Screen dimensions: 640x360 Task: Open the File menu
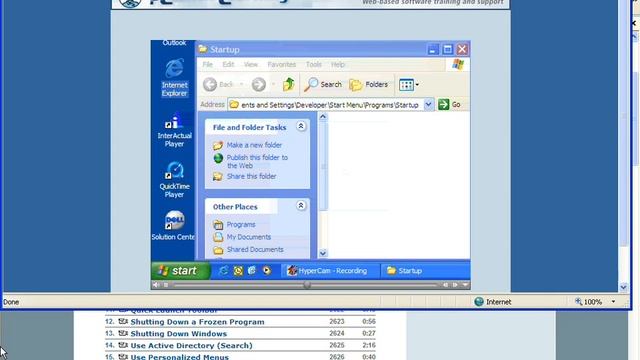click(207, 64)
